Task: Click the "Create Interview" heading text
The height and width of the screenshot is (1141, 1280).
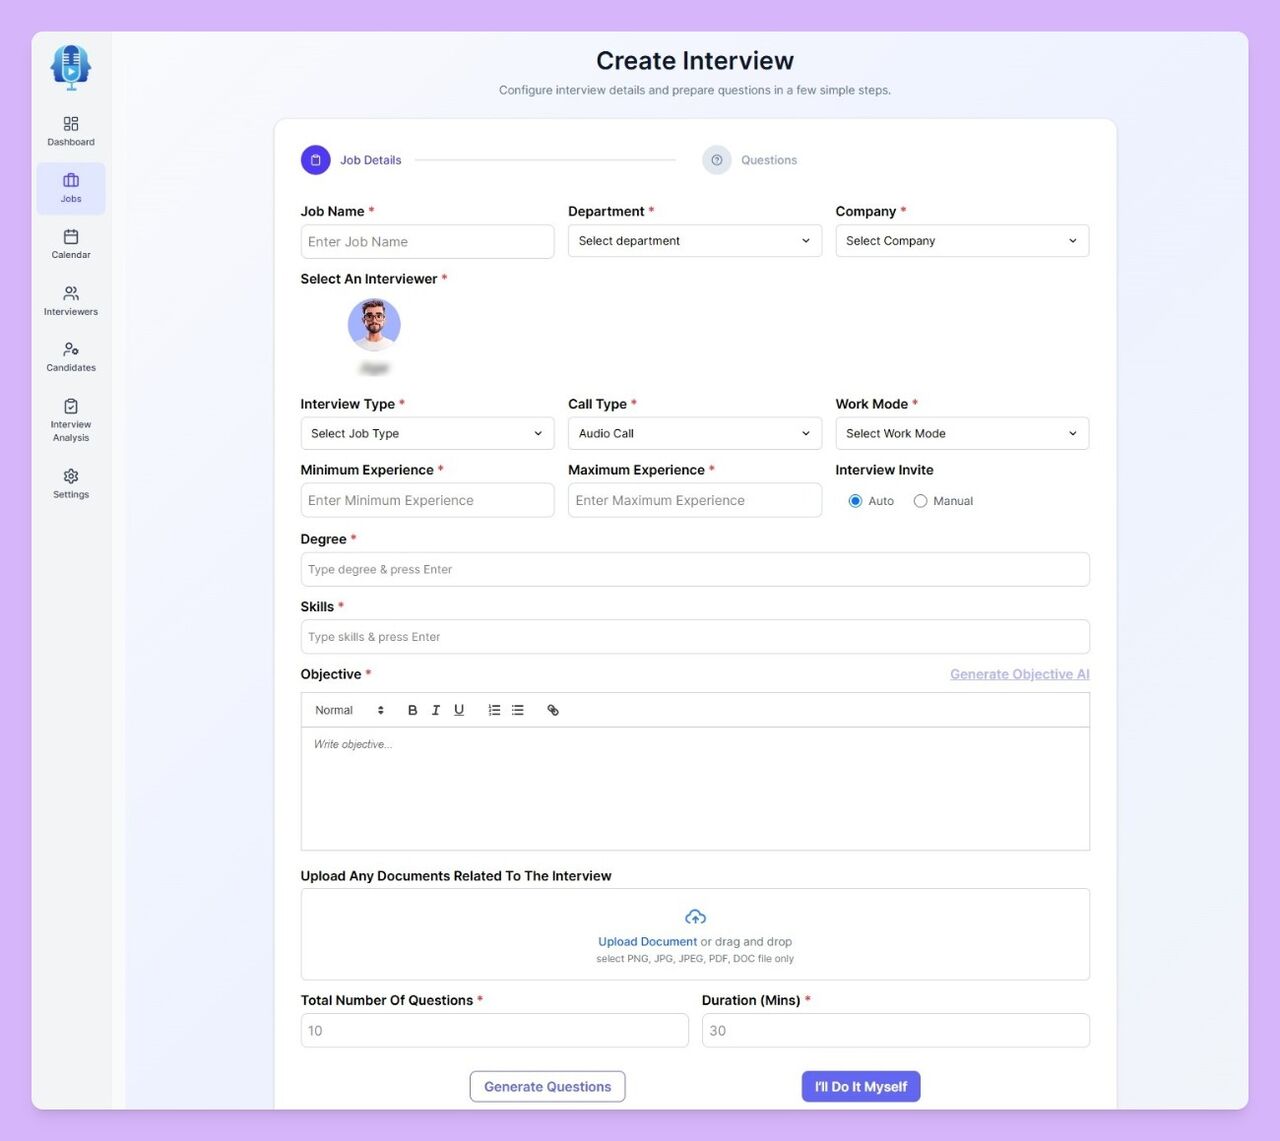Action: [x=695, y=61]
